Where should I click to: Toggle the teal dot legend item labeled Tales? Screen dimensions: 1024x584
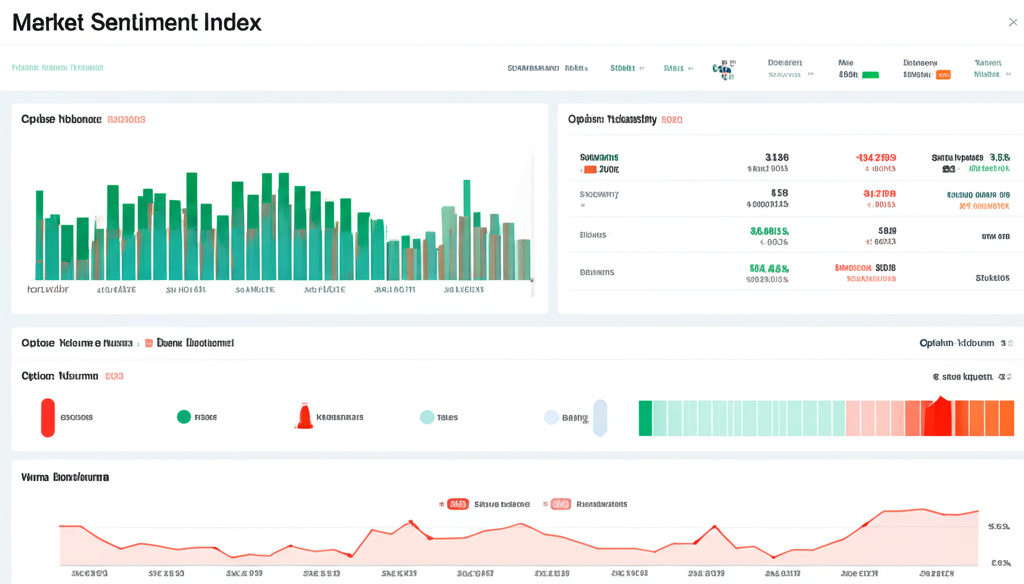[428, 416]
